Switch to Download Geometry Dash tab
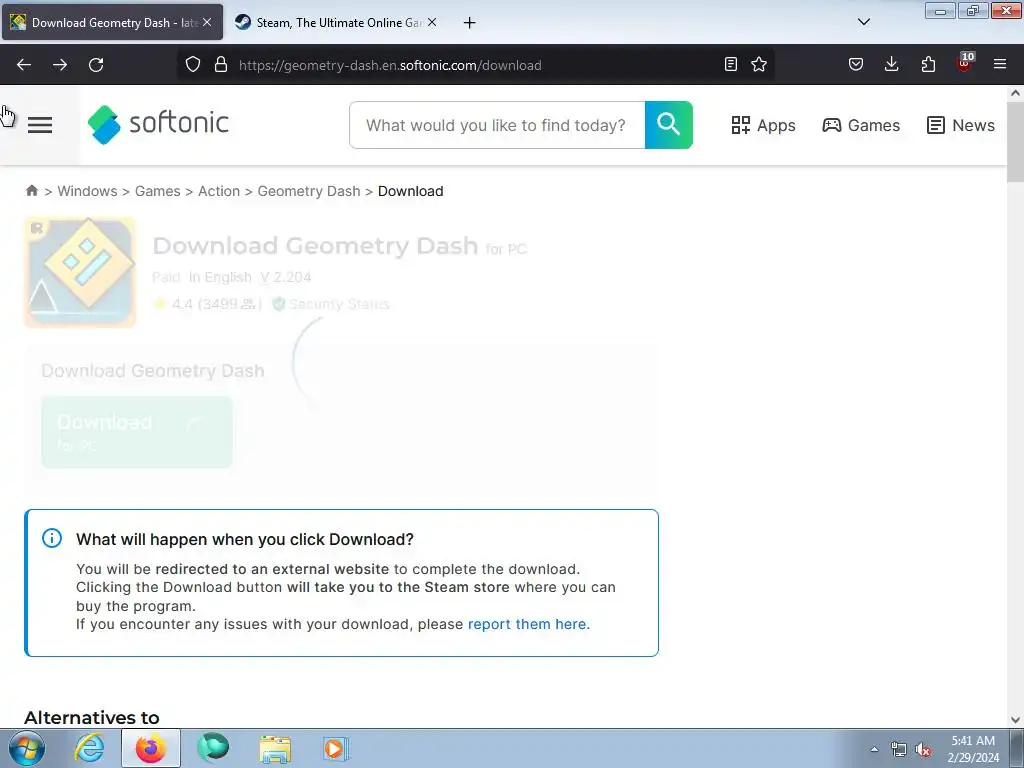The height and width of the screenshot is (768, 1024). (112, 22)
